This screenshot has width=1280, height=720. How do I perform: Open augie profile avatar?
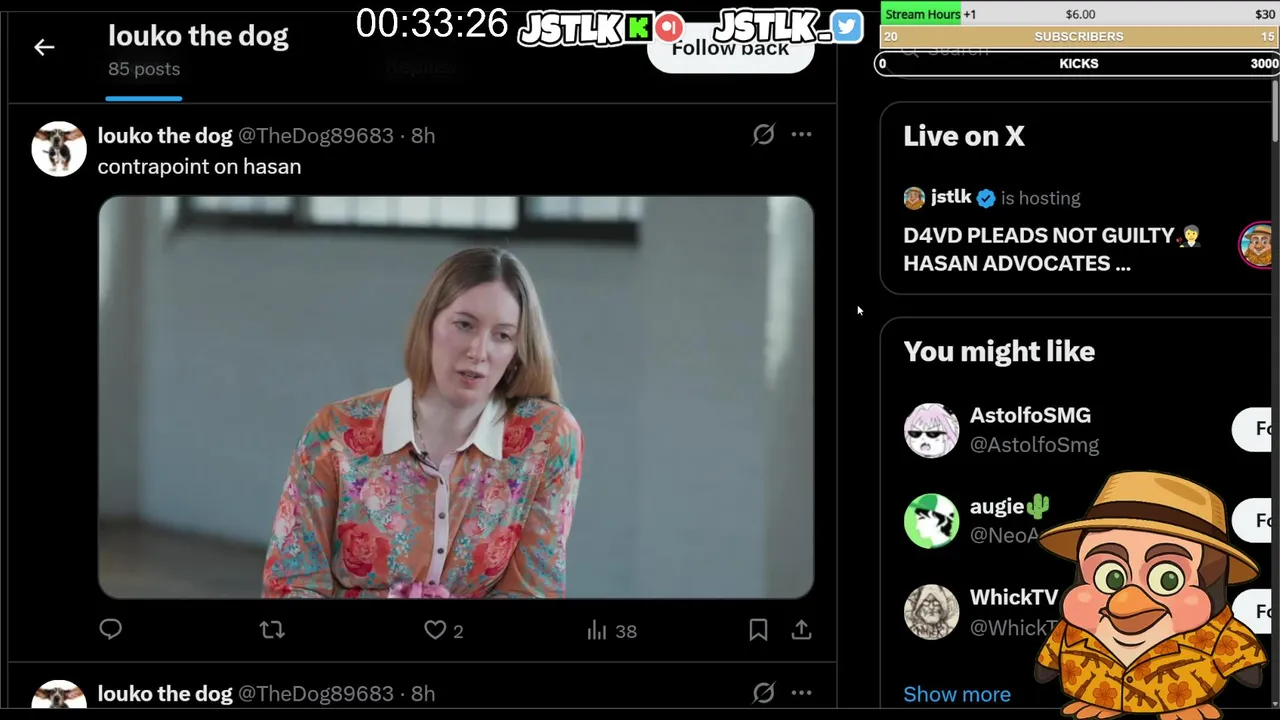pos(931,520)
